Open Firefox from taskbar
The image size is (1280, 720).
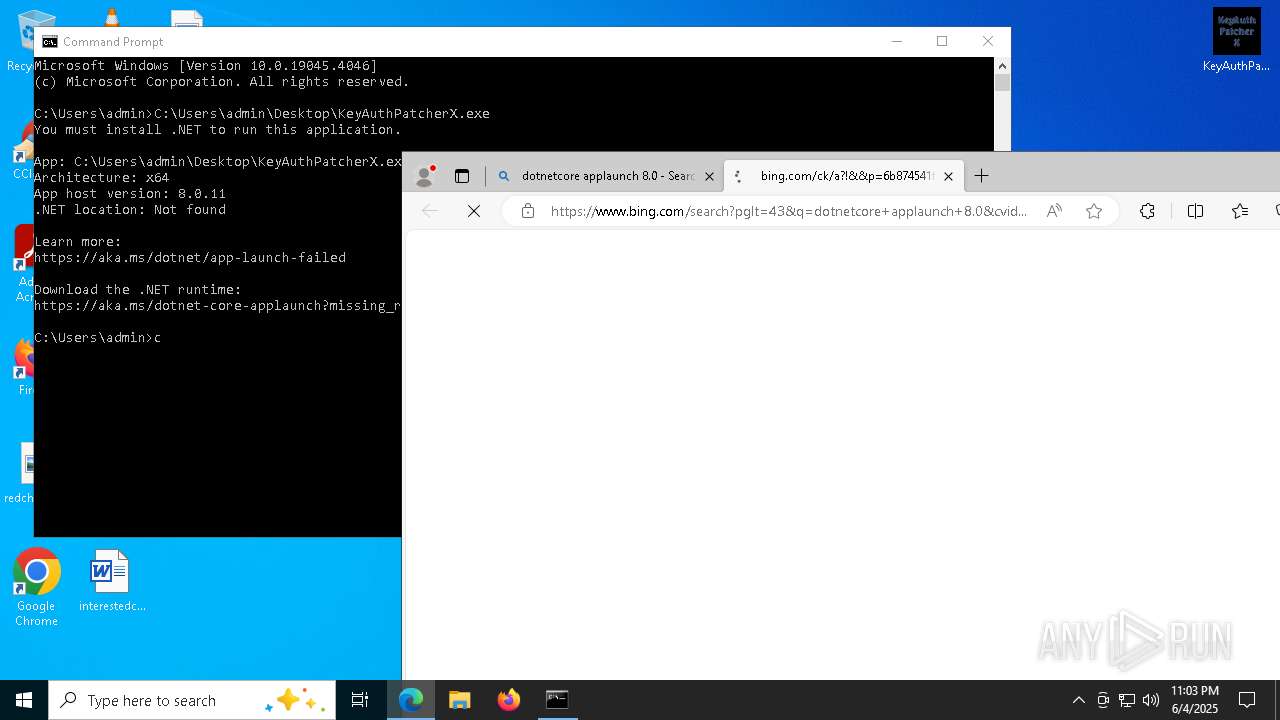(x=509, y=700)
